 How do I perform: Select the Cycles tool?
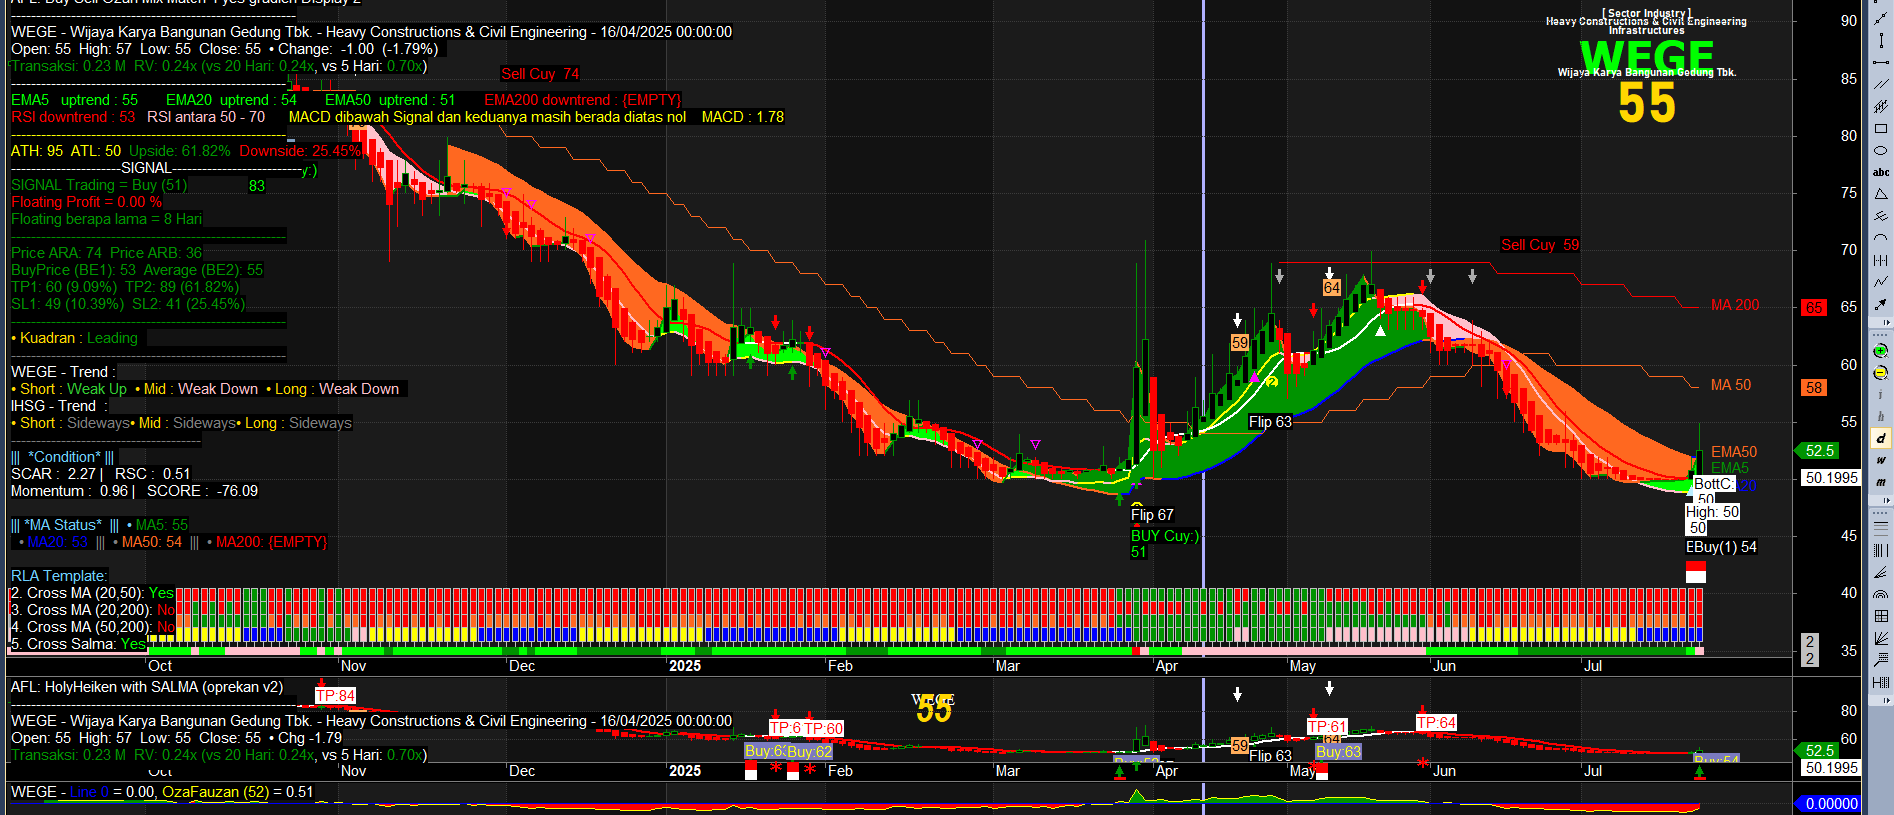click(1881, 260)
